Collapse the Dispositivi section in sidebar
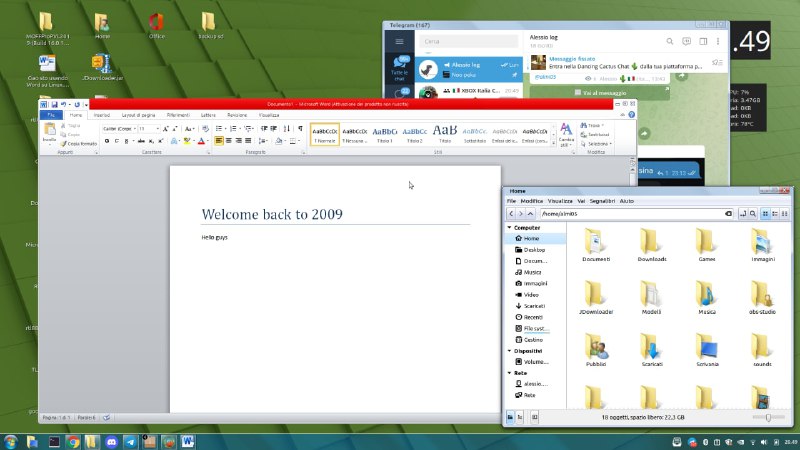 510,352
